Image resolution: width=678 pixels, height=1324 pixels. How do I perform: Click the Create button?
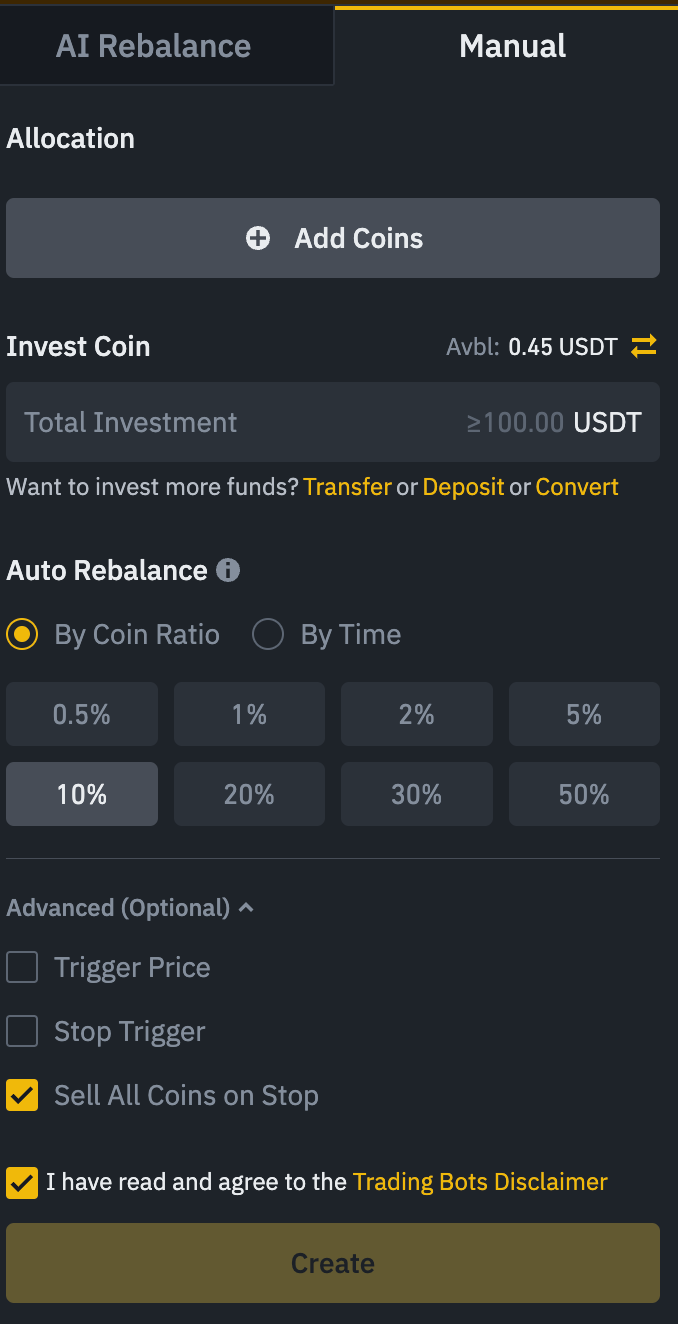333,1263
